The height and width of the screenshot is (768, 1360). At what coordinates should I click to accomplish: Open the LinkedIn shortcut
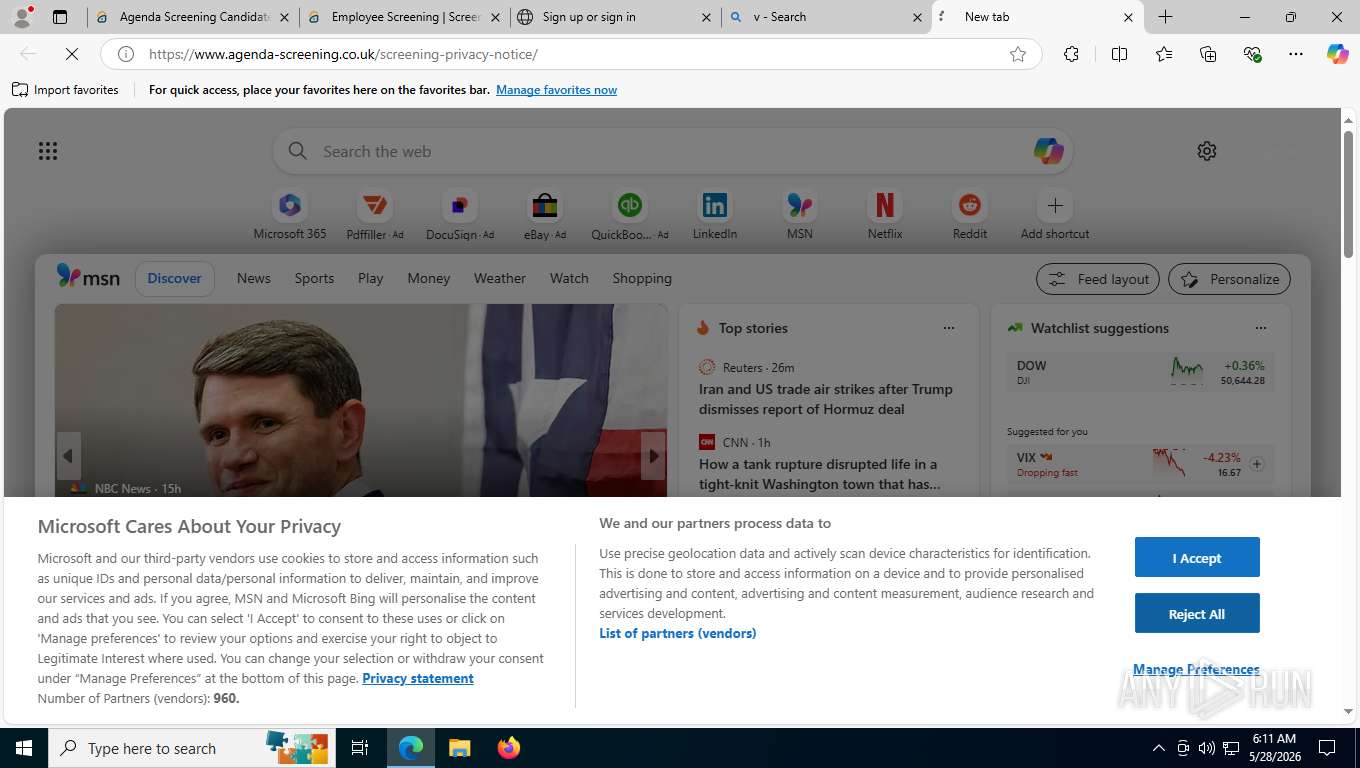pyautogui.click(x=715, y=215)
